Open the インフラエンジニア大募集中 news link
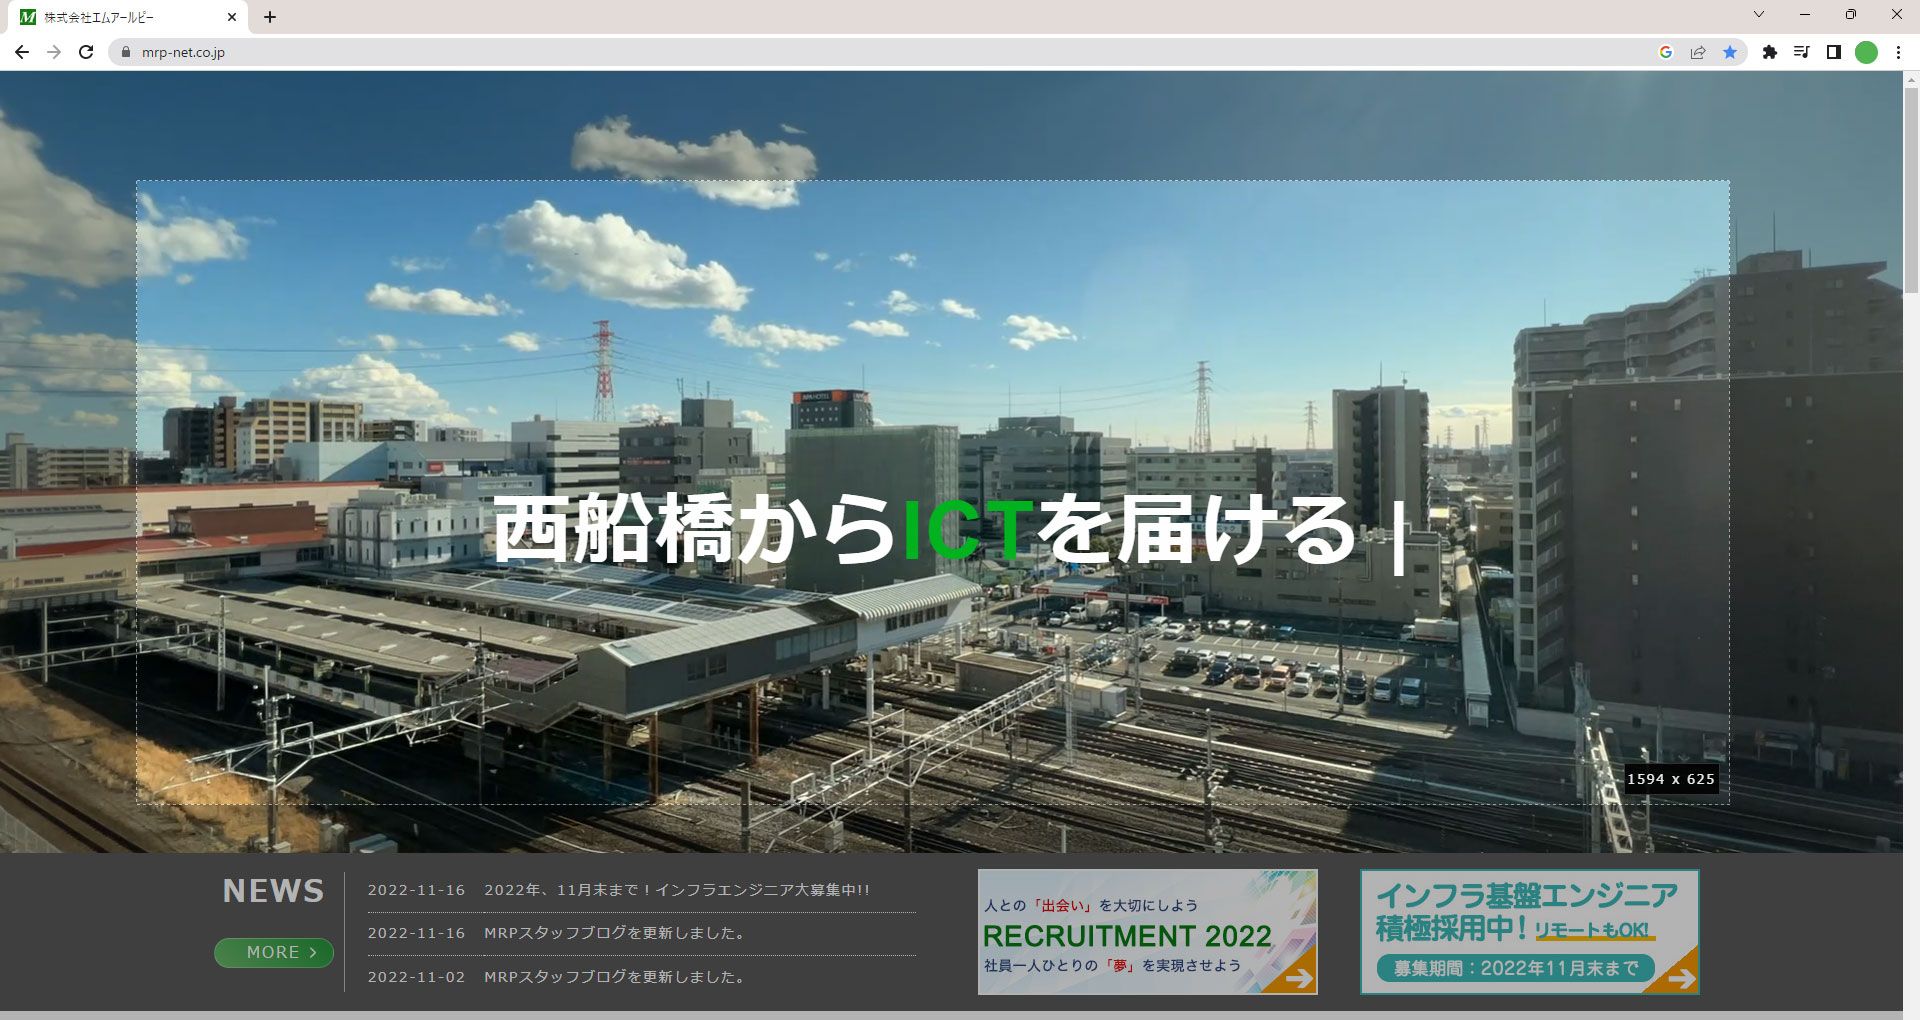This screenshot has height=1020, width=1920. [676, 890]
